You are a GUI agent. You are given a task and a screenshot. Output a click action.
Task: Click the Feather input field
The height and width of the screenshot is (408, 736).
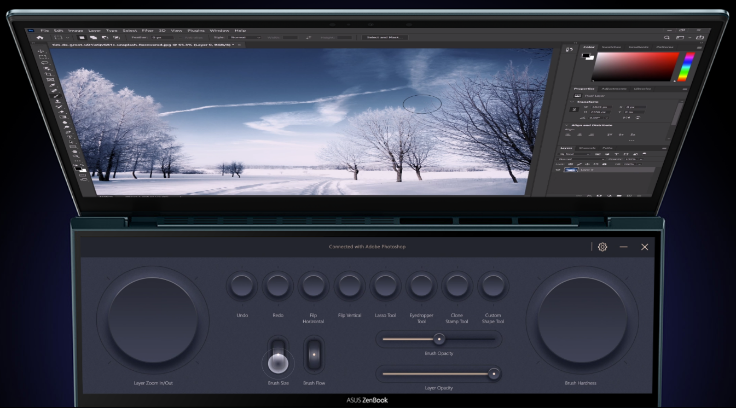coord(162,37)
